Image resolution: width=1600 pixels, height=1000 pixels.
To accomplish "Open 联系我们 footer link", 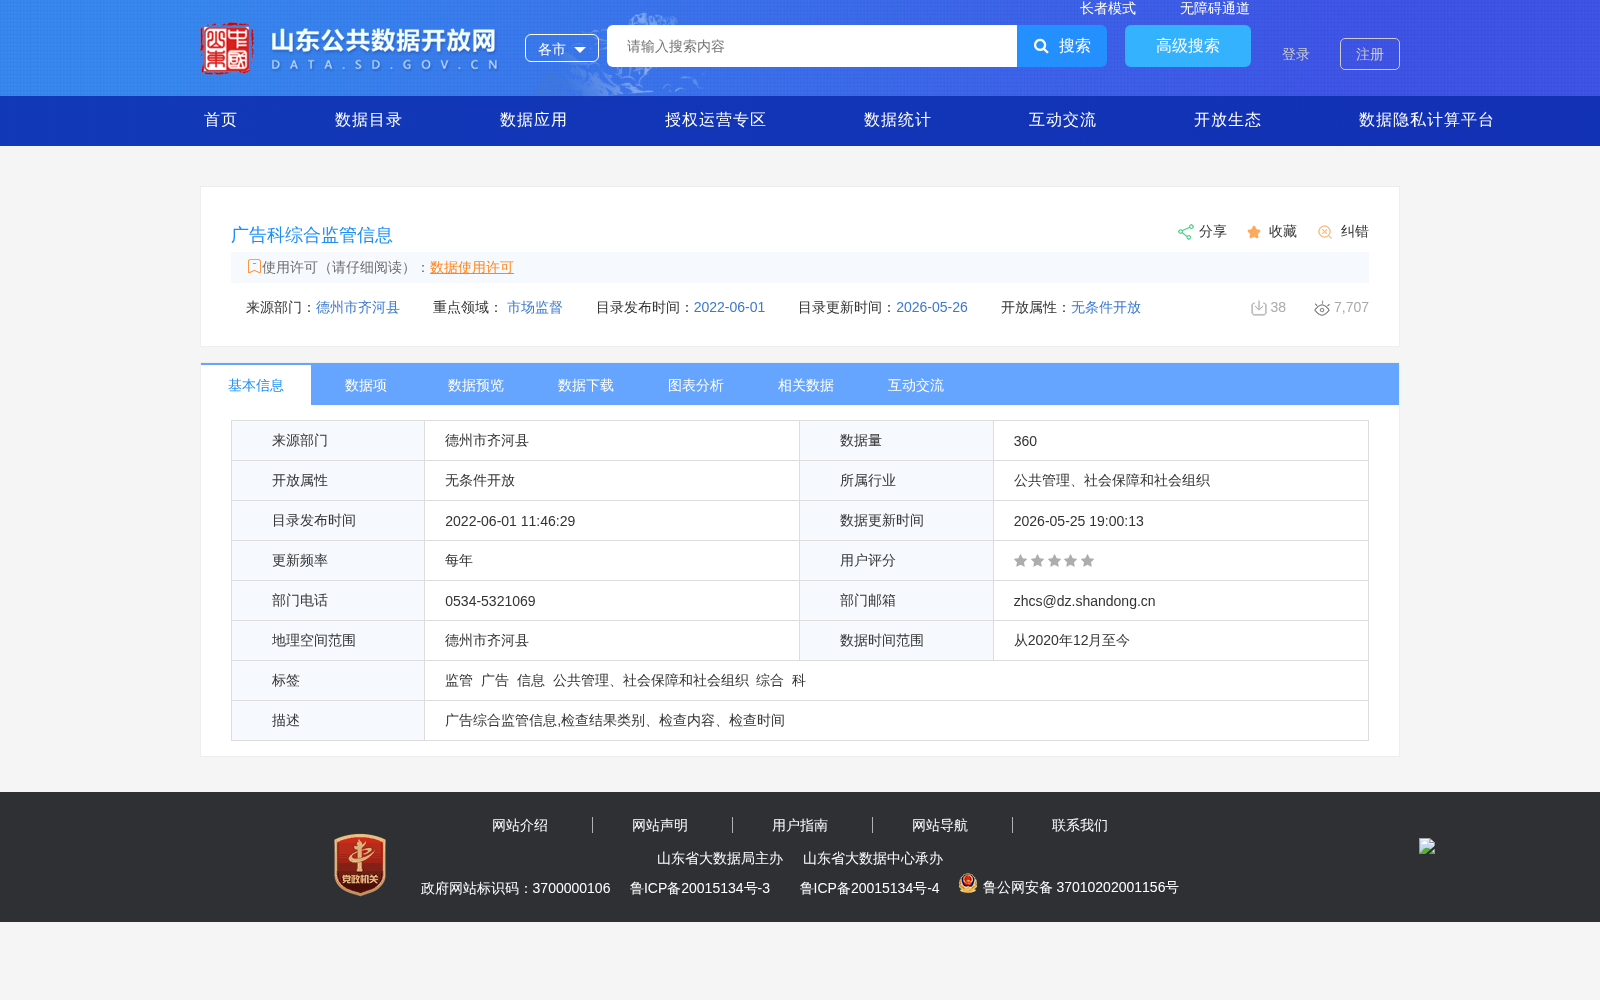I will [1080, 825].
